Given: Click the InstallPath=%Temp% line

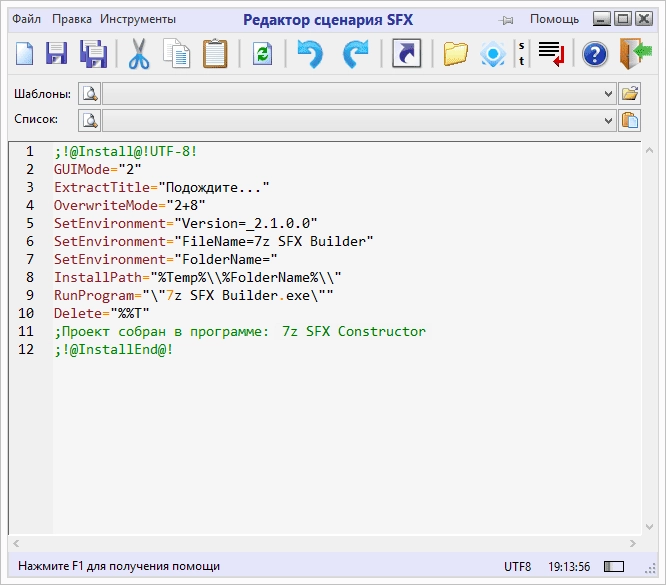Looking at the screenshot, I should (x=198, y=277).
